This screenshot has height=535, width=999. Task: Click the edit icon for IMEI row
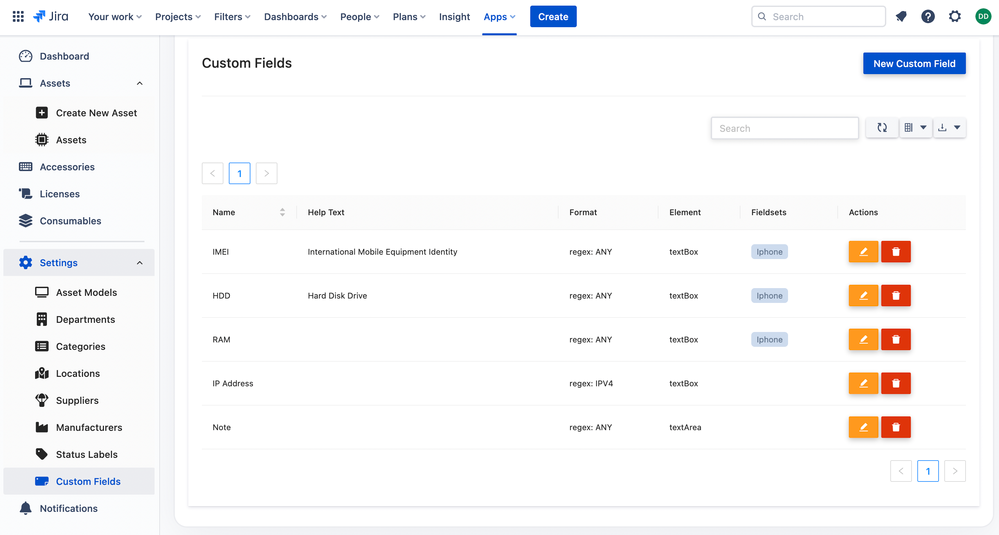coord(863,252)
